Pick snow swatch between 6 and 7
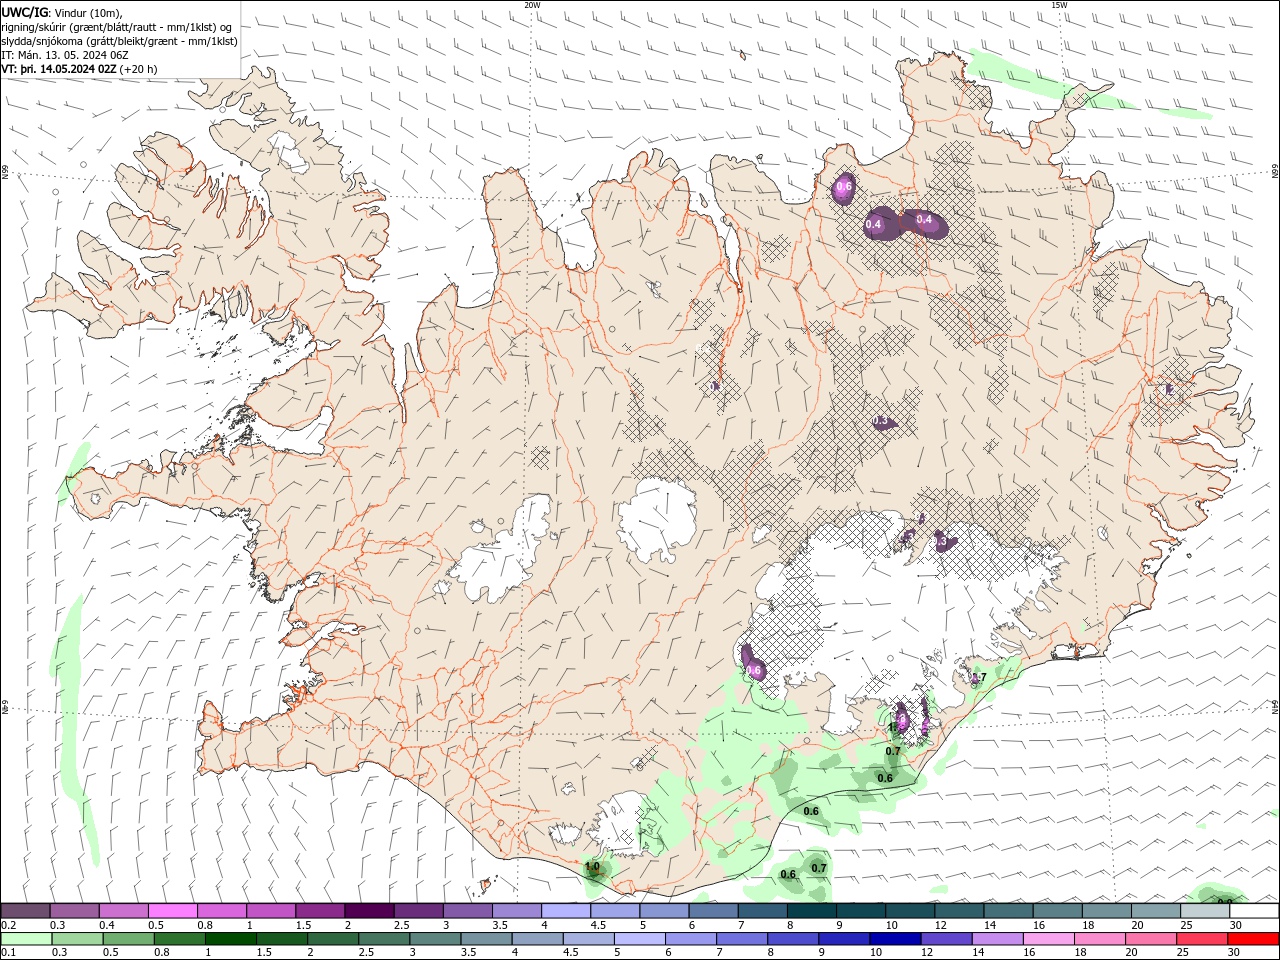The width and height of the screenshot is (1280, 960). coord(713,911)
